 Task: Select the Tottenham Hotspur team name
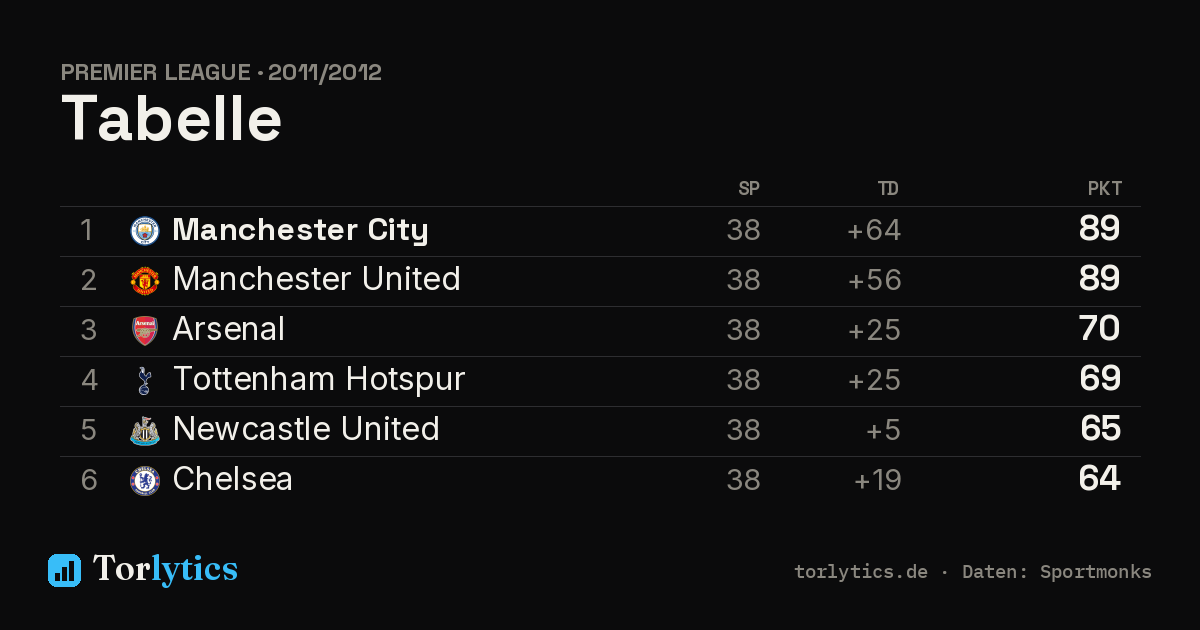point(319,379)
